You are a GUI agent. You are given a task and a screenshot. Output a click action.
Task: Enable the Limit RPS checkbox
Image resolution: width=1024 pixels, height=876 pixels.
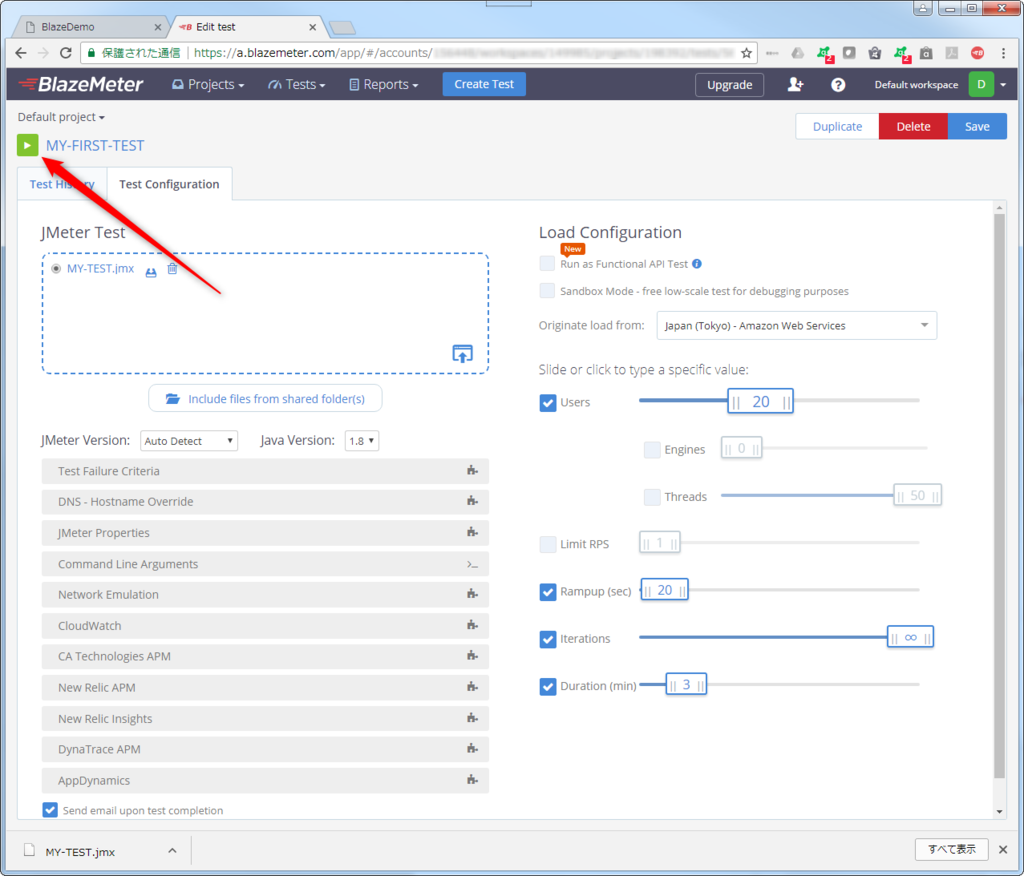(x=548, y=543)
